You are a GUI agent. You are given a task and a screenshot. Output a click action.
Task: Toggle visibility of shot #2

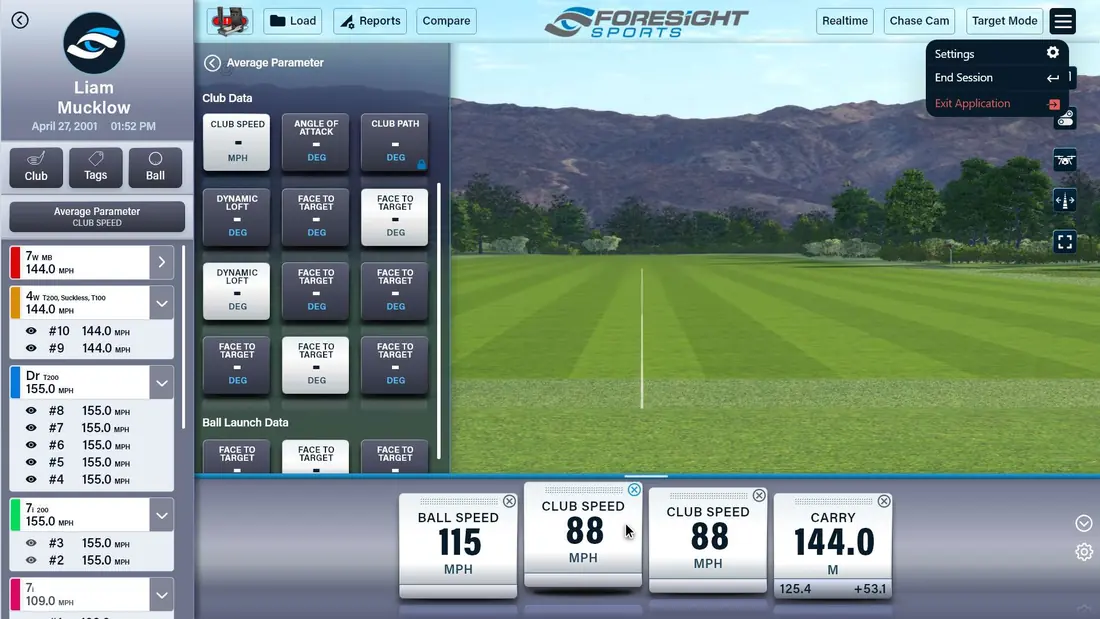[x=31, y=560]
